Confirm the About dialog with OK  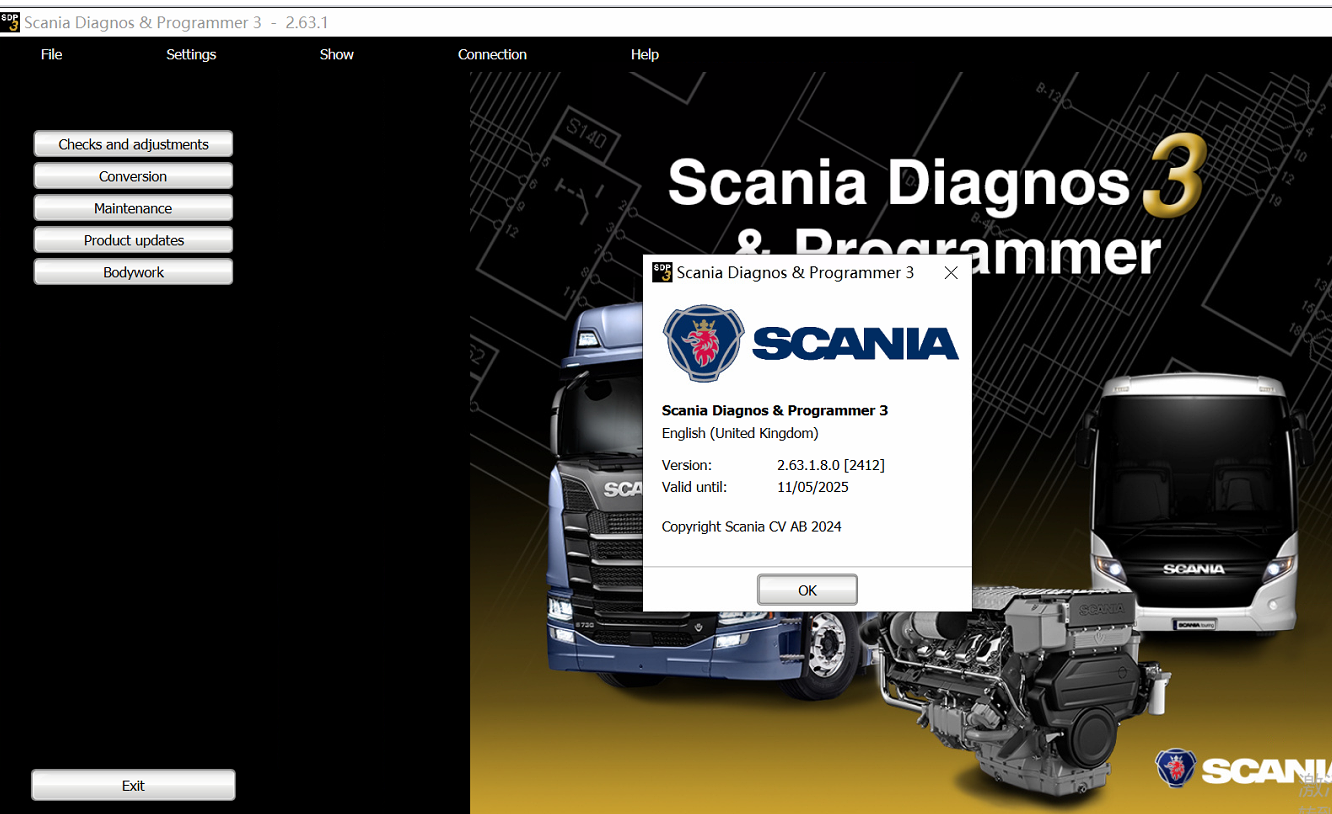[807, 589]
